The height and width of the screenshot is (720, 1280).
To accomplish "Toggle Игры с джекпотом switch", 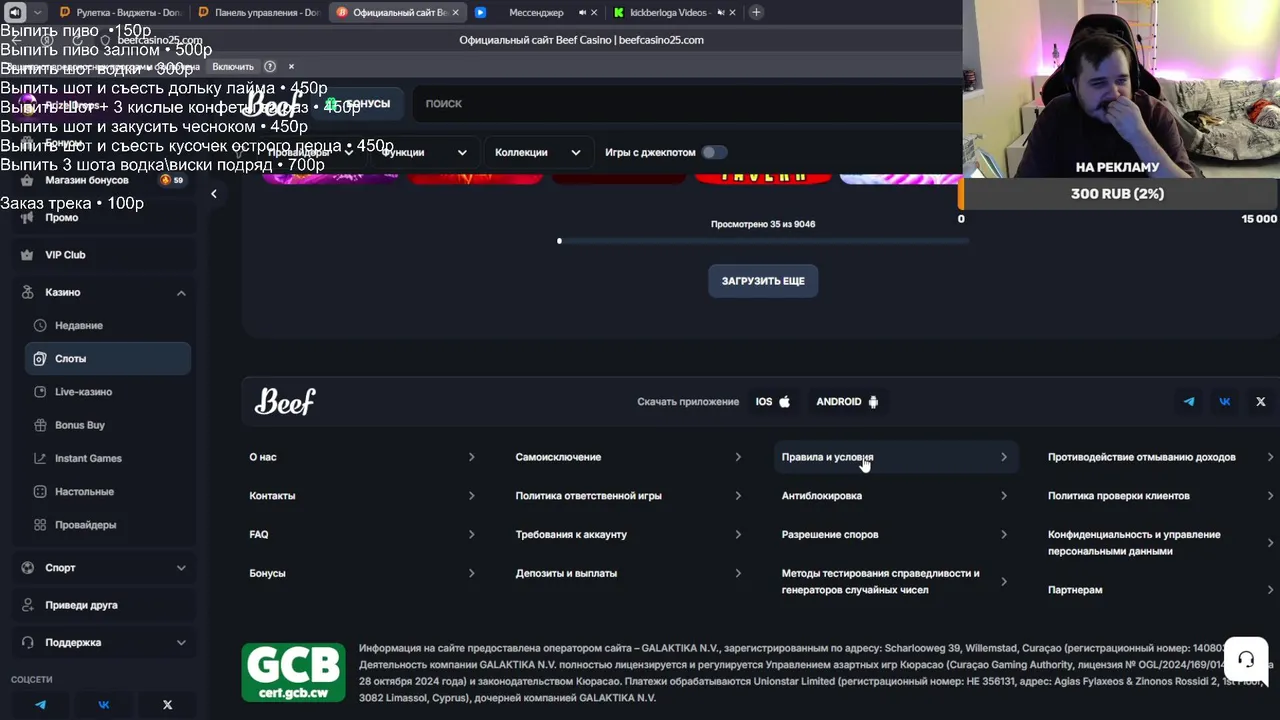I will (713, 152).
